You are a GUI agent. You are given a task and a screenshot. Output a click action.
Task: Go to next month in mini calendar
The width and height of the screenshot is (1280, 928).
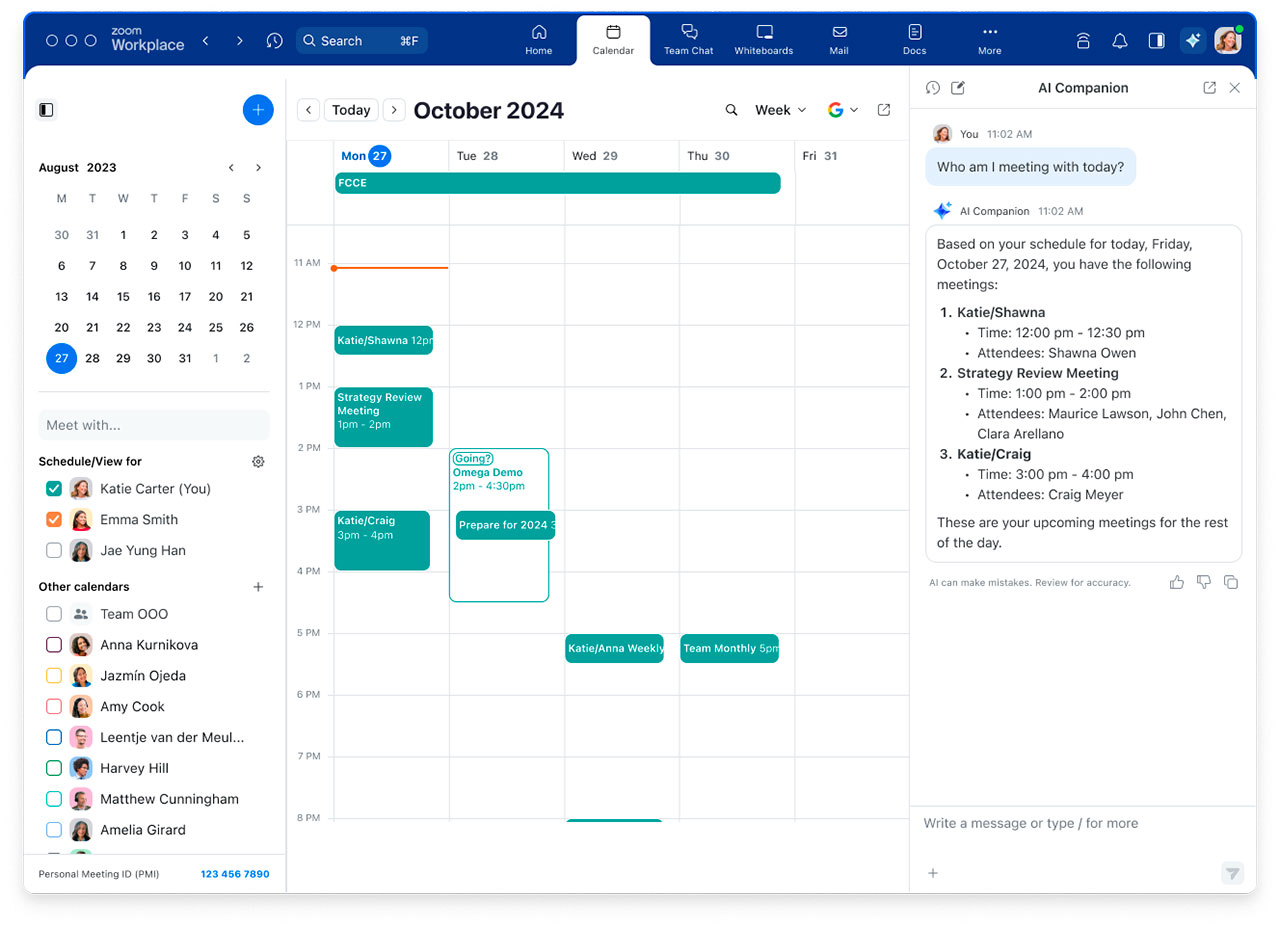point(259,168)
